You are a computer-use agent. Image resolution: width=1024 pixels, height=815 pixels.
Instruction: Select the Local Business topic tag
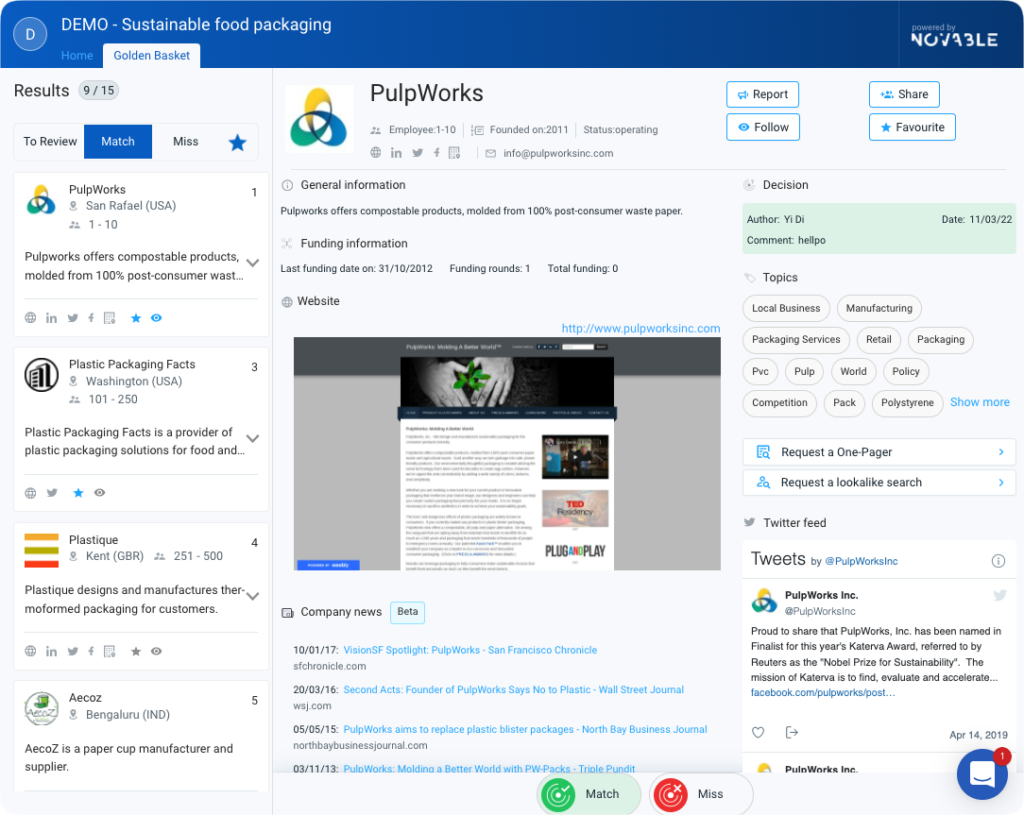pos(786,308)
